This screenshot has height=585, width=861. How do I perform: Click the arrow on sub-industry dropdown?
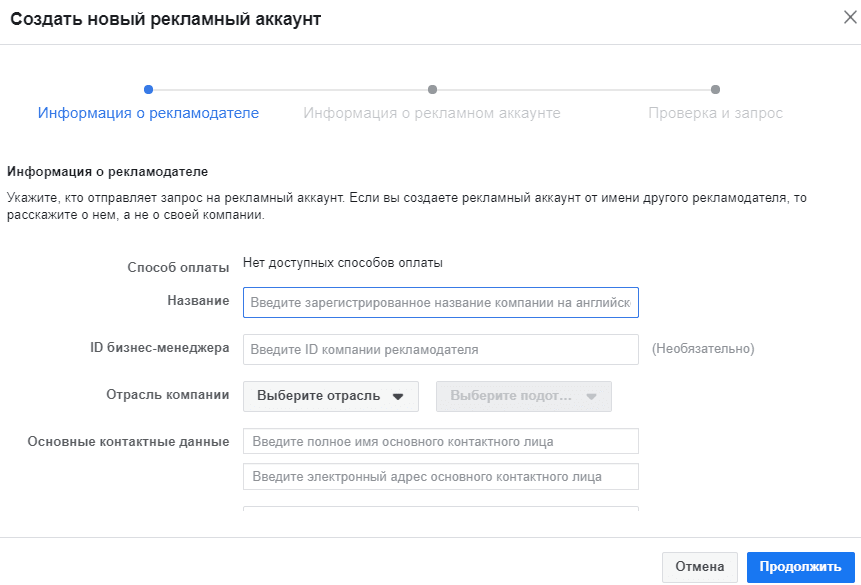tap(591, 397)
